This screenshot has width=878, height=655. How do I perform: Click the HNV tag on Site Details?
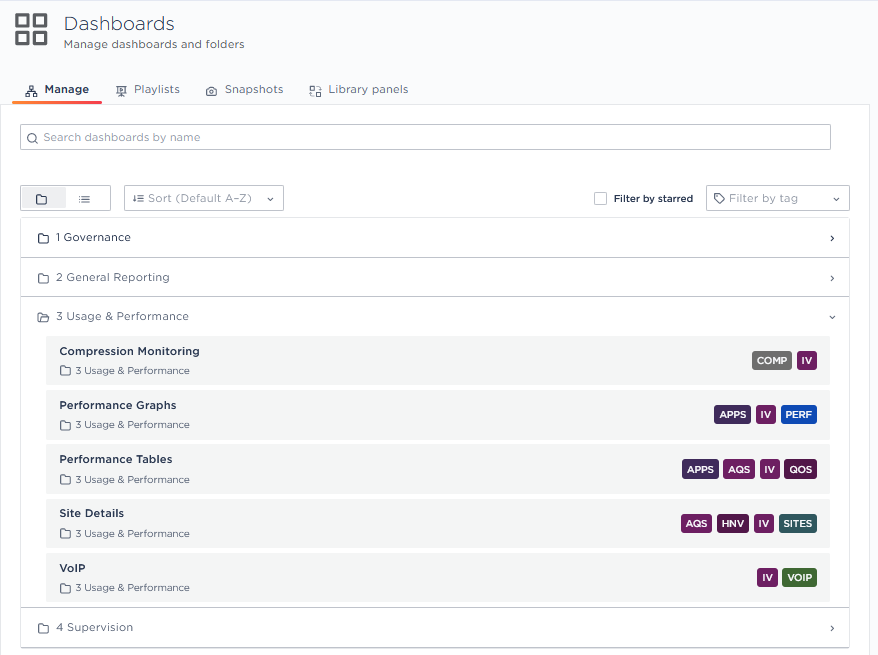733,523
